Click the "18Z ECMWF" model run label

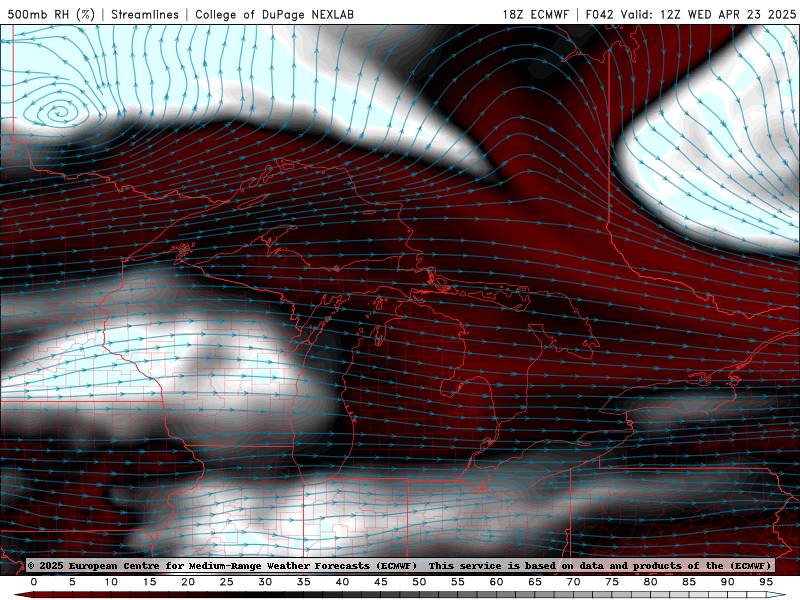click(535, 14)
